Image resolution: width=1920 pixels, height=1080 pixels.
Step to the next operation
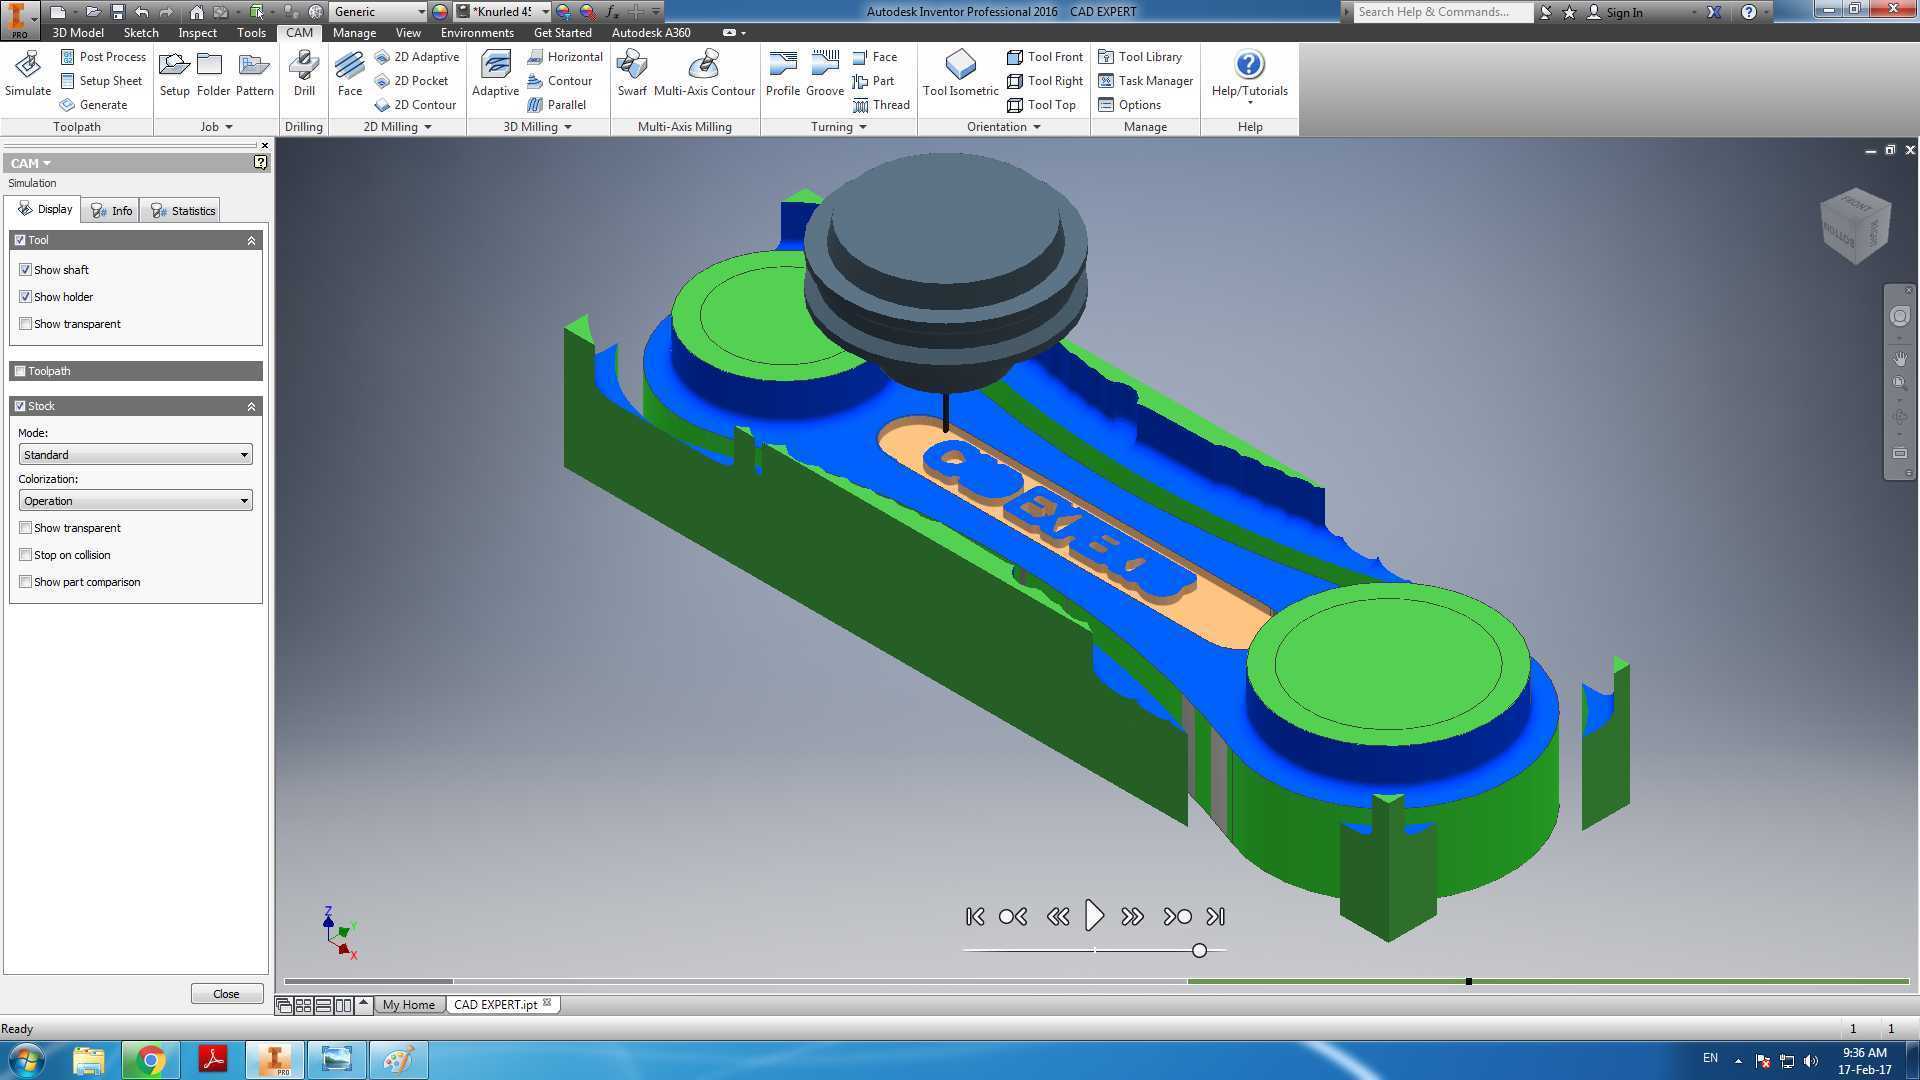click(x=1177, y=916)
